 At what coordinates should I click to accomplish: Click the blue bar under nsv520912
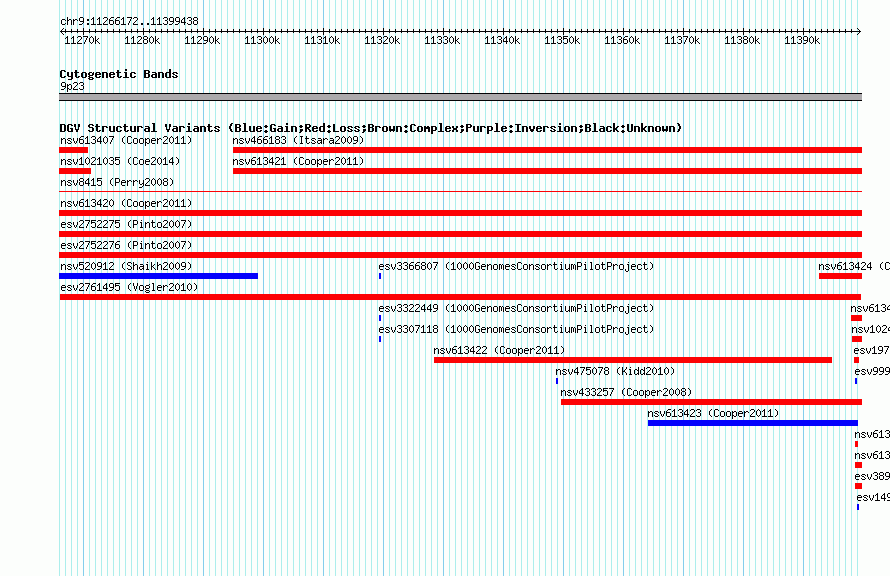coord(158,276)
